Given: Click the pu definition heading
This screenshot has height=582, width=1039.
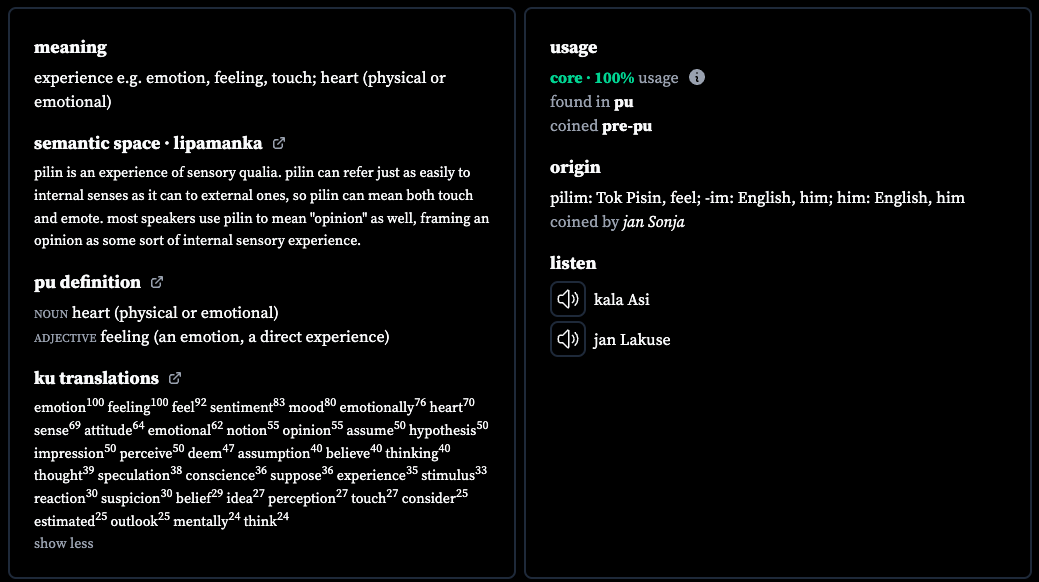Looking at the screenshot, I should click(87, 282).
